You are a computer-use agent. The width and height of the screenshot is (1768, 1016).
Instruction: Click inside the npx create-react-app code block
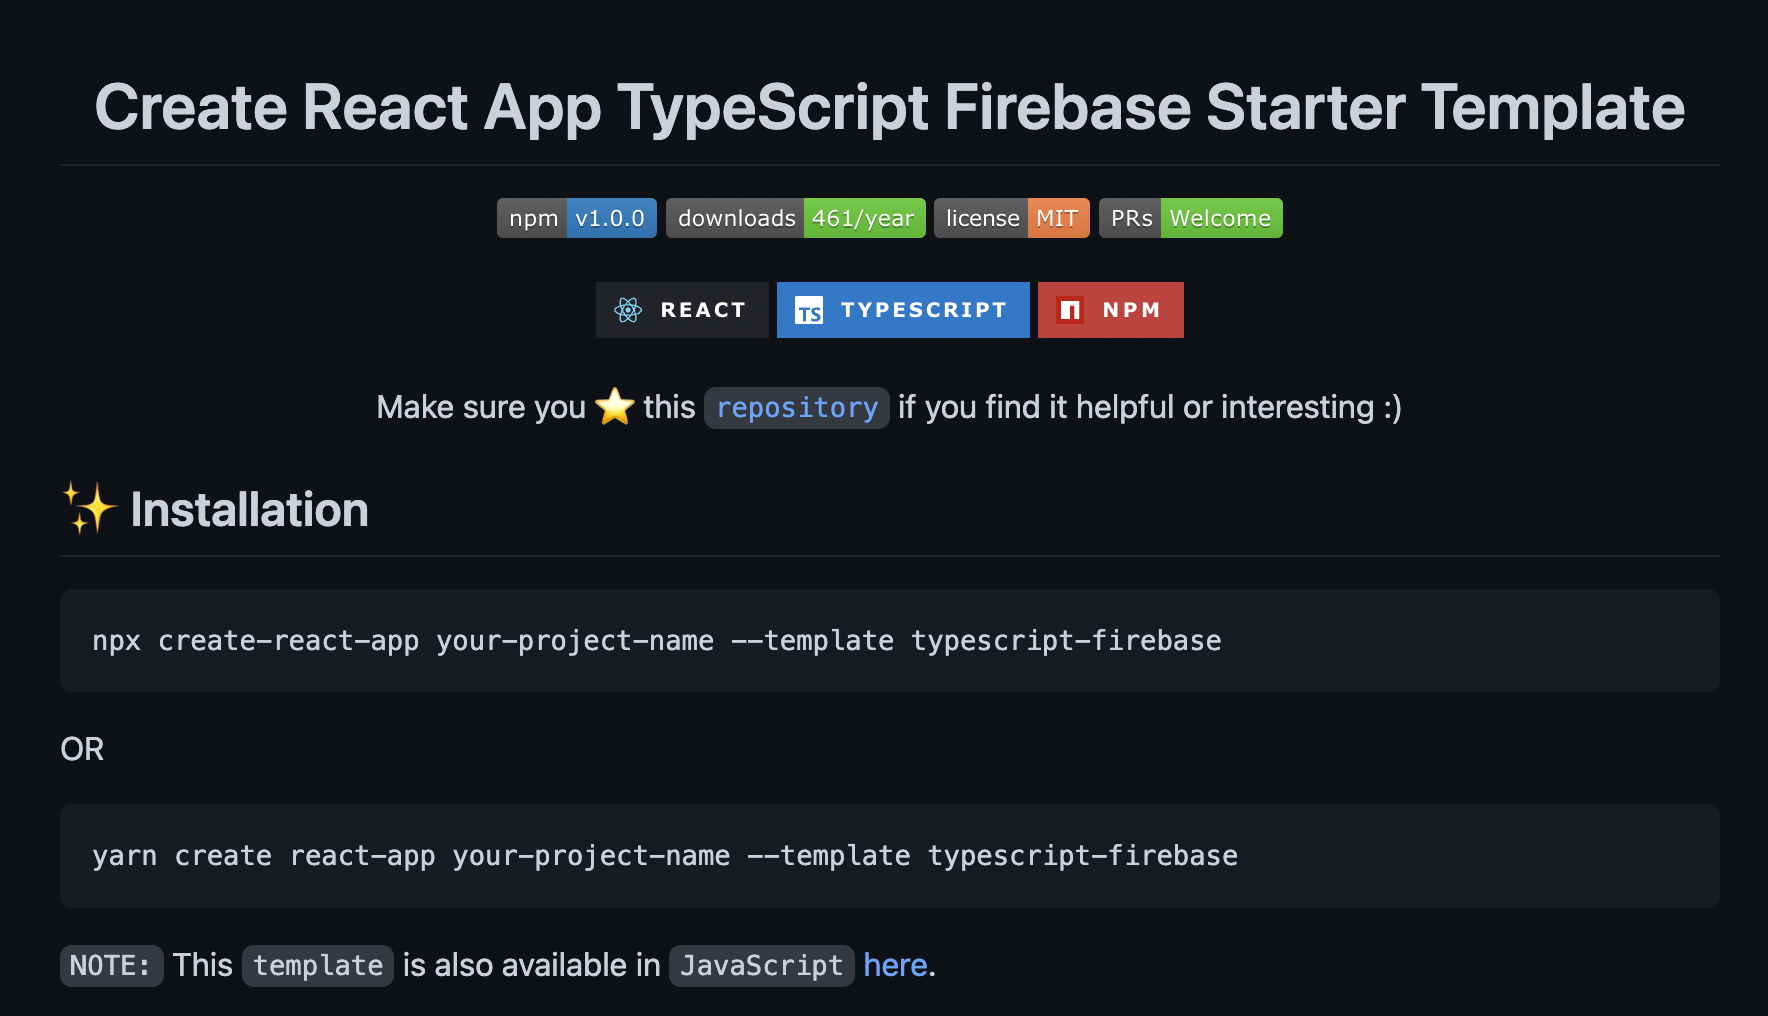click(890, 640)
